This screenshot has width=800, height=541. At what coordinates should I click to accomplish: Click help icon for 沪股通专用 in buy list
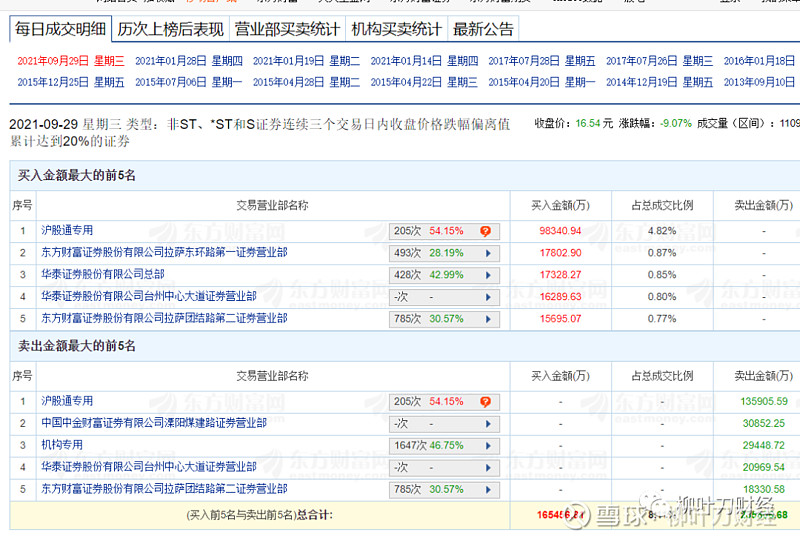click(x=485, y=231)
